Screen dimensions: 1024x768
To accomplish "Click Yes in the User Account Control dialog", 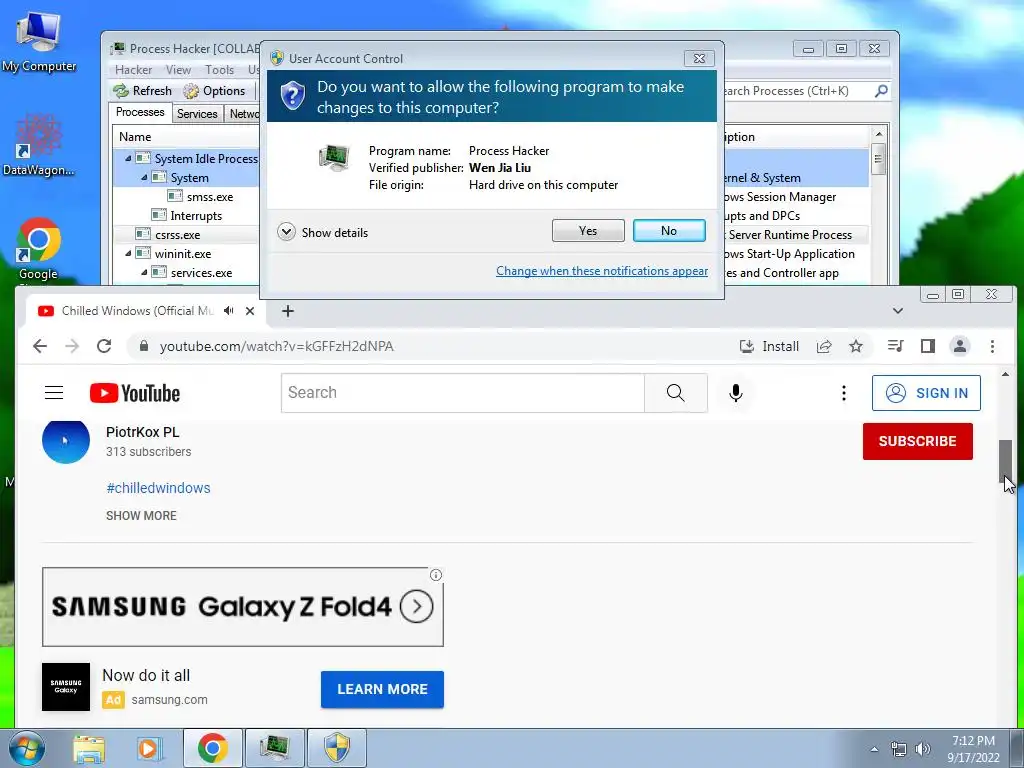I will point(588,231).
